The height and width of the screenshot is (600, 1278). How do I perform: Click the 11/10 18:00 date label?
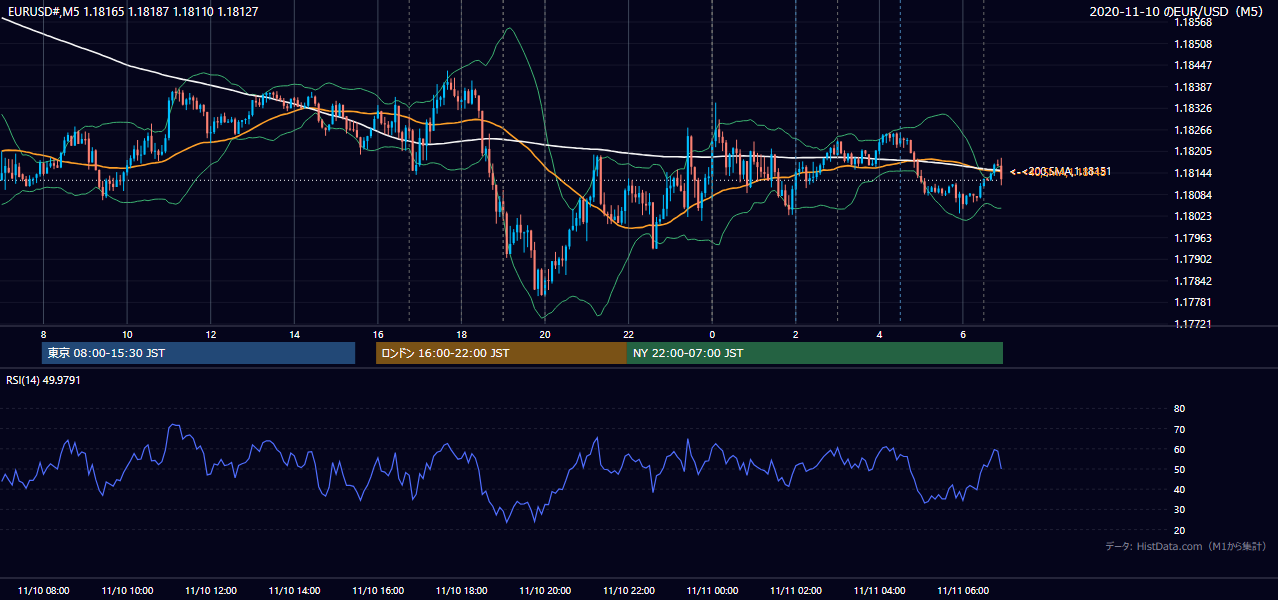[x=461, y=591]
